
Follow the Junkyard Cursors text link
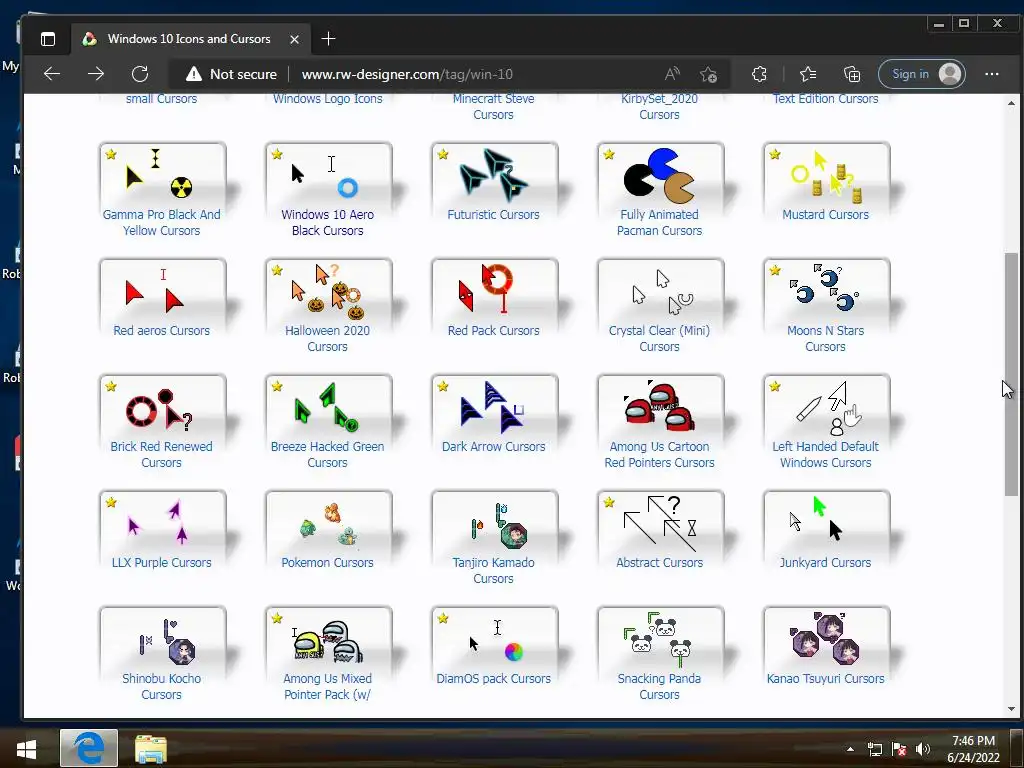[x=825, y=563]
